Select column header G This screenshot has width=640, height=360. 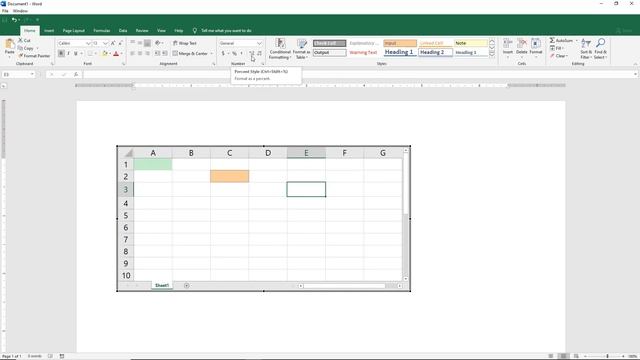pyautogui.click(x=383, y=153)
